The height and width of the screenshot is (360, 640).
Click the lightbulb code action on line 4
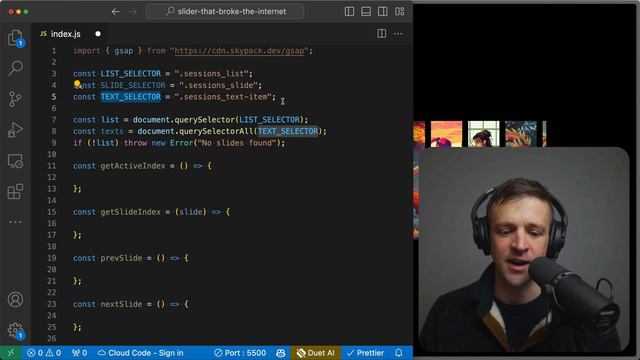click(x=77, y=84)
